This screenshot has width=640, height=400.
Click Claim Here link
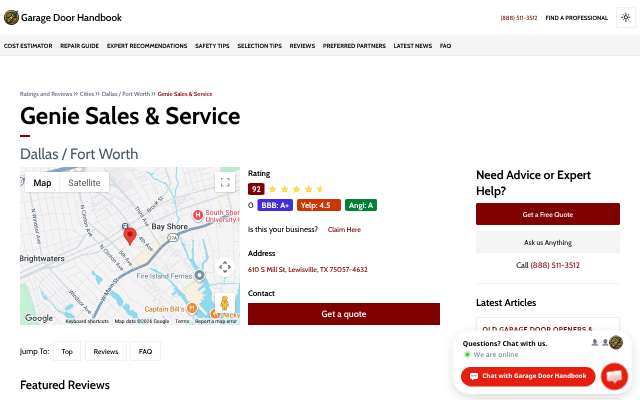tap(344, 229)
